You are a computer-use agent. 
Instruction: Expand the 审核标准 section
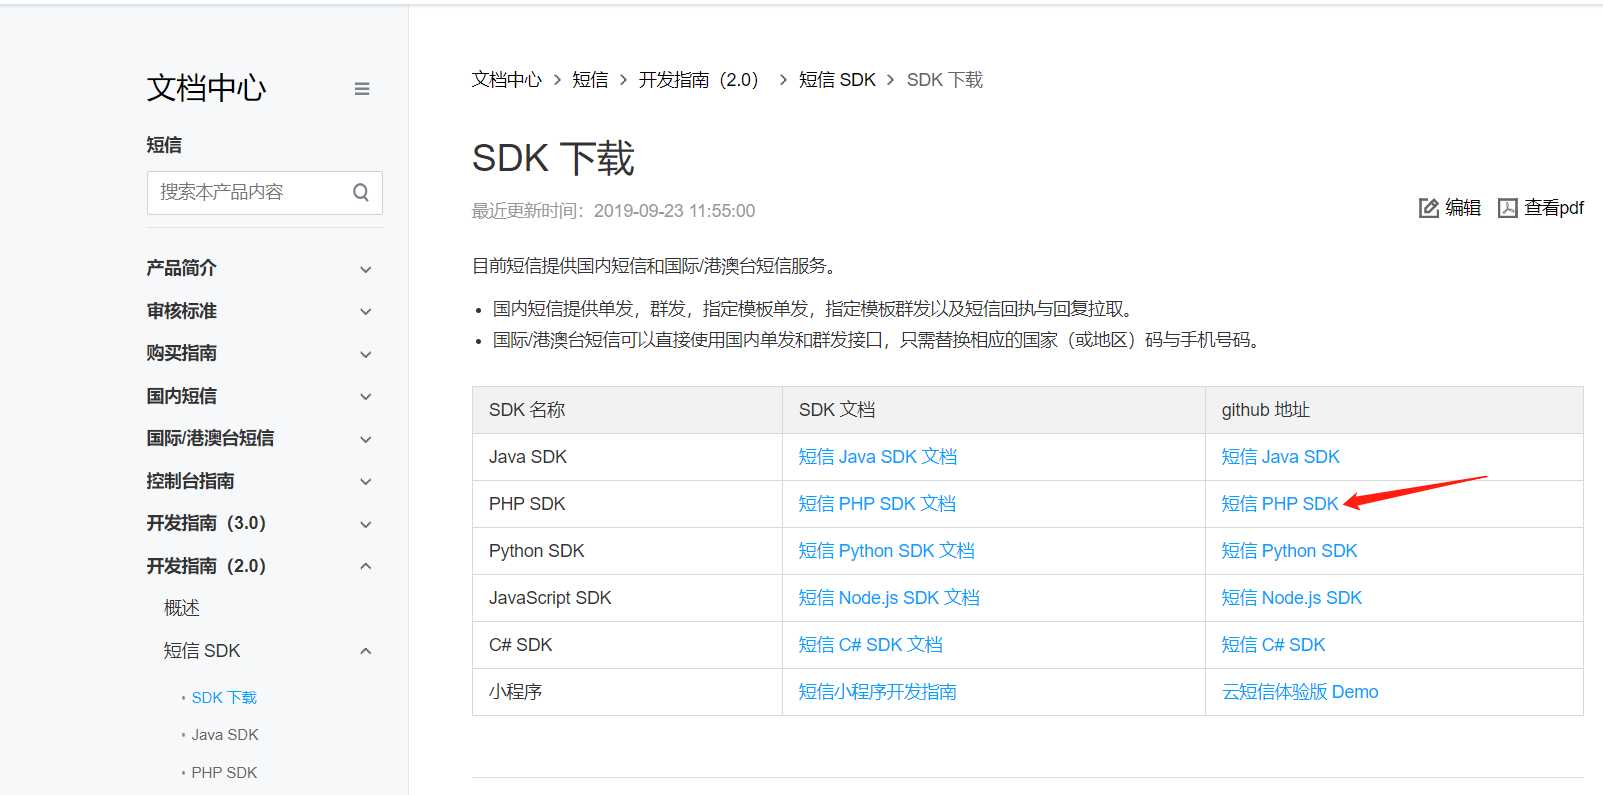[x=366, y=312]
